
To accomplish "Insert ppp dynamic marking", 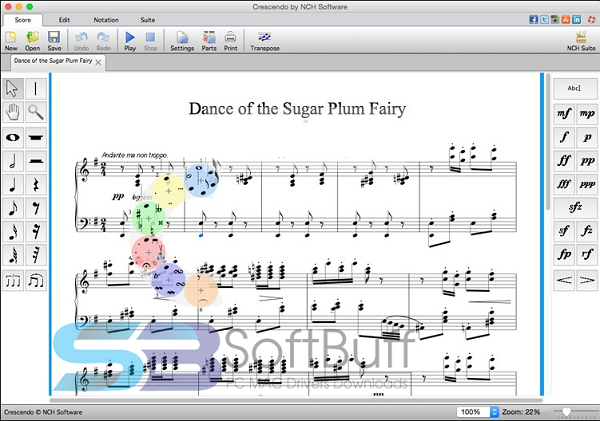I will pos(587,184).
